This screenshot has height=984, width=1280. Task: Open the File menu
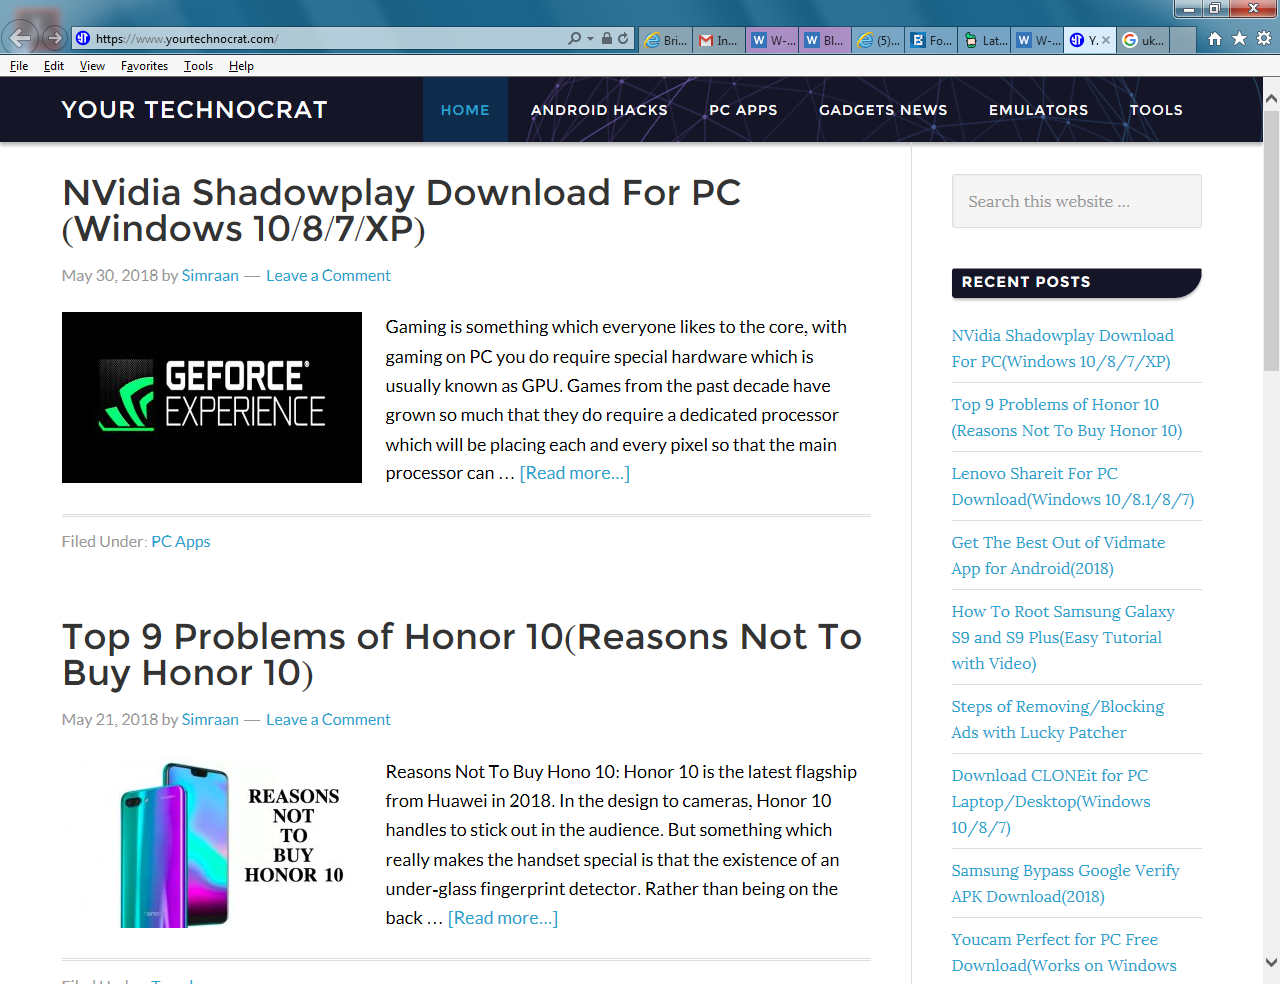point(19,66)
